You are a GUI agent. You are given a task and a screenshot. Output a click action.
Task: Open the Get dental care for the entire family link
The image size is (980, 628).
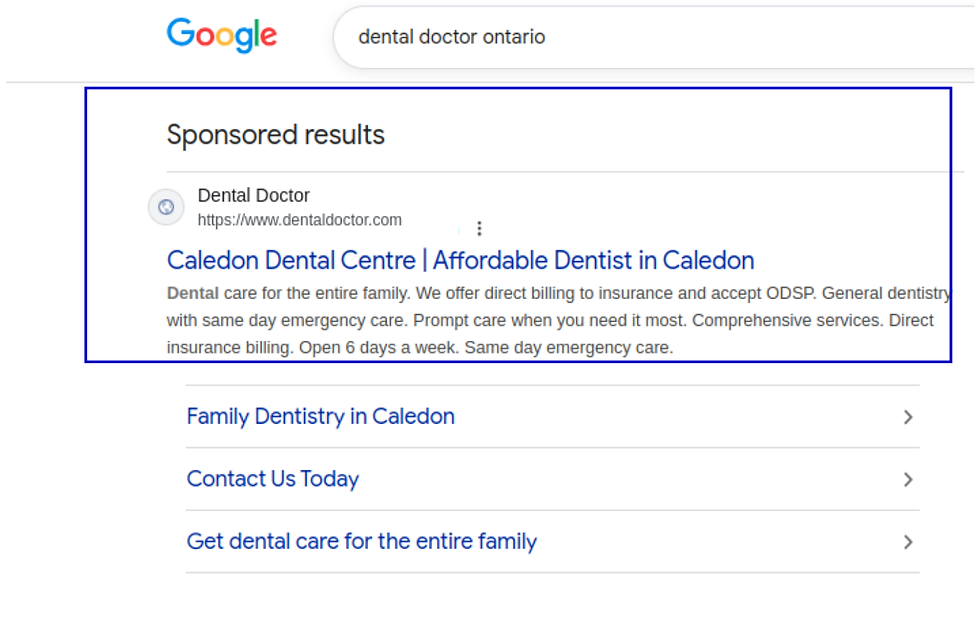click(x=361, y=541)
